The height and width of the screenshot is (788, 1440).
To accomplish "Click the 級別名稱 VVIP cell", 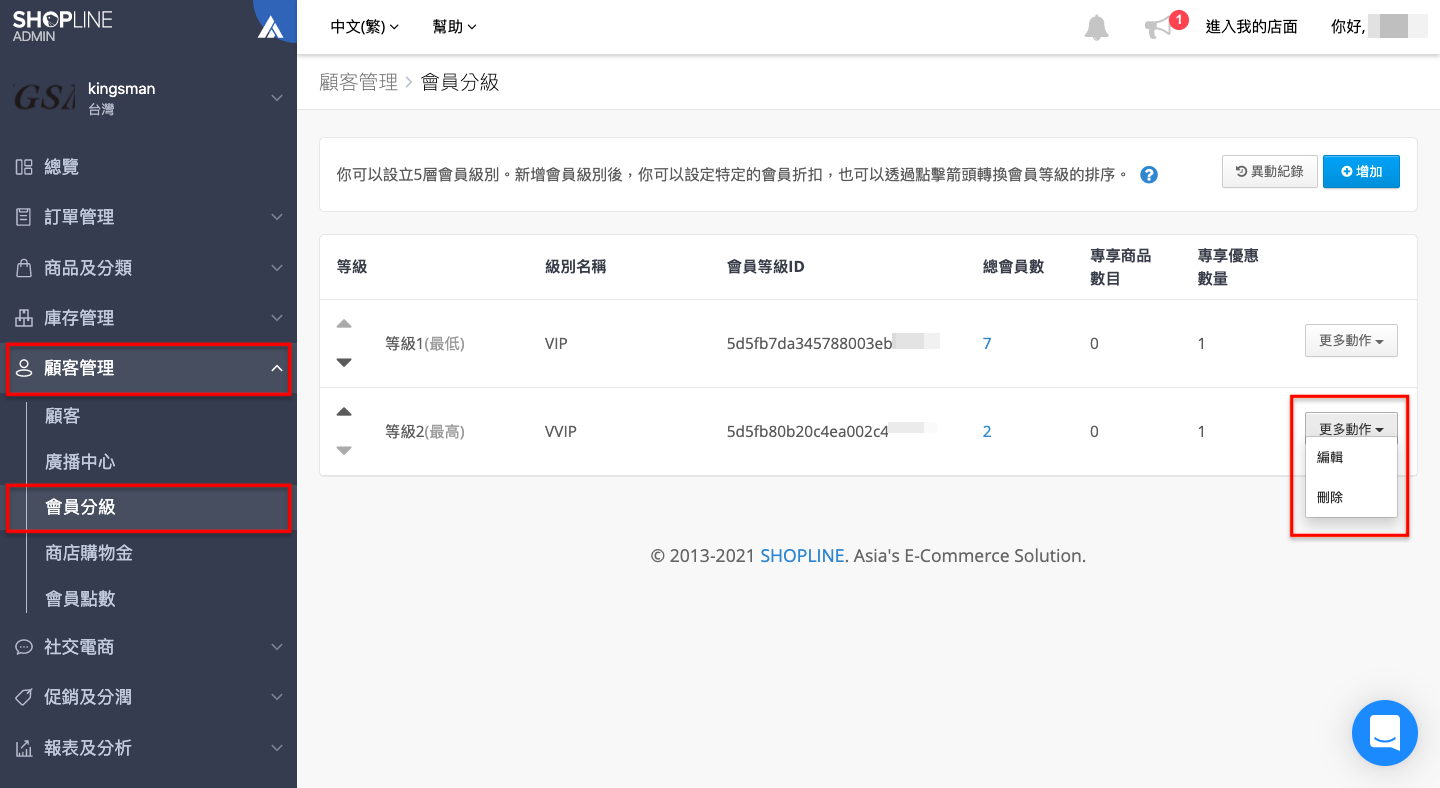I will 561,431.
